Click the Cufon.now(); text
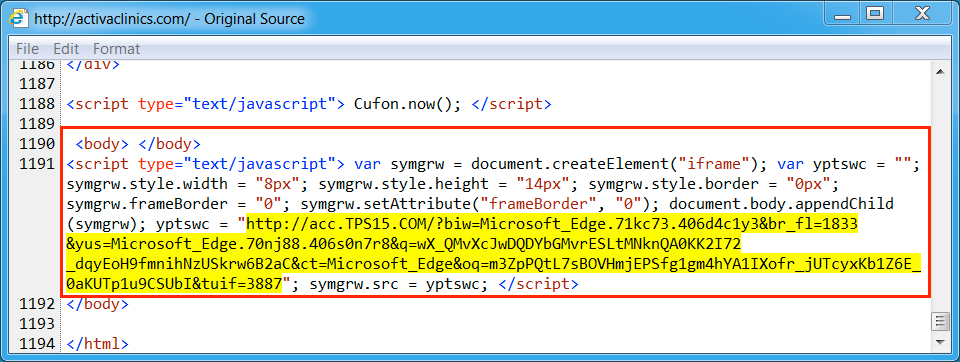 (x=407, y=104)
